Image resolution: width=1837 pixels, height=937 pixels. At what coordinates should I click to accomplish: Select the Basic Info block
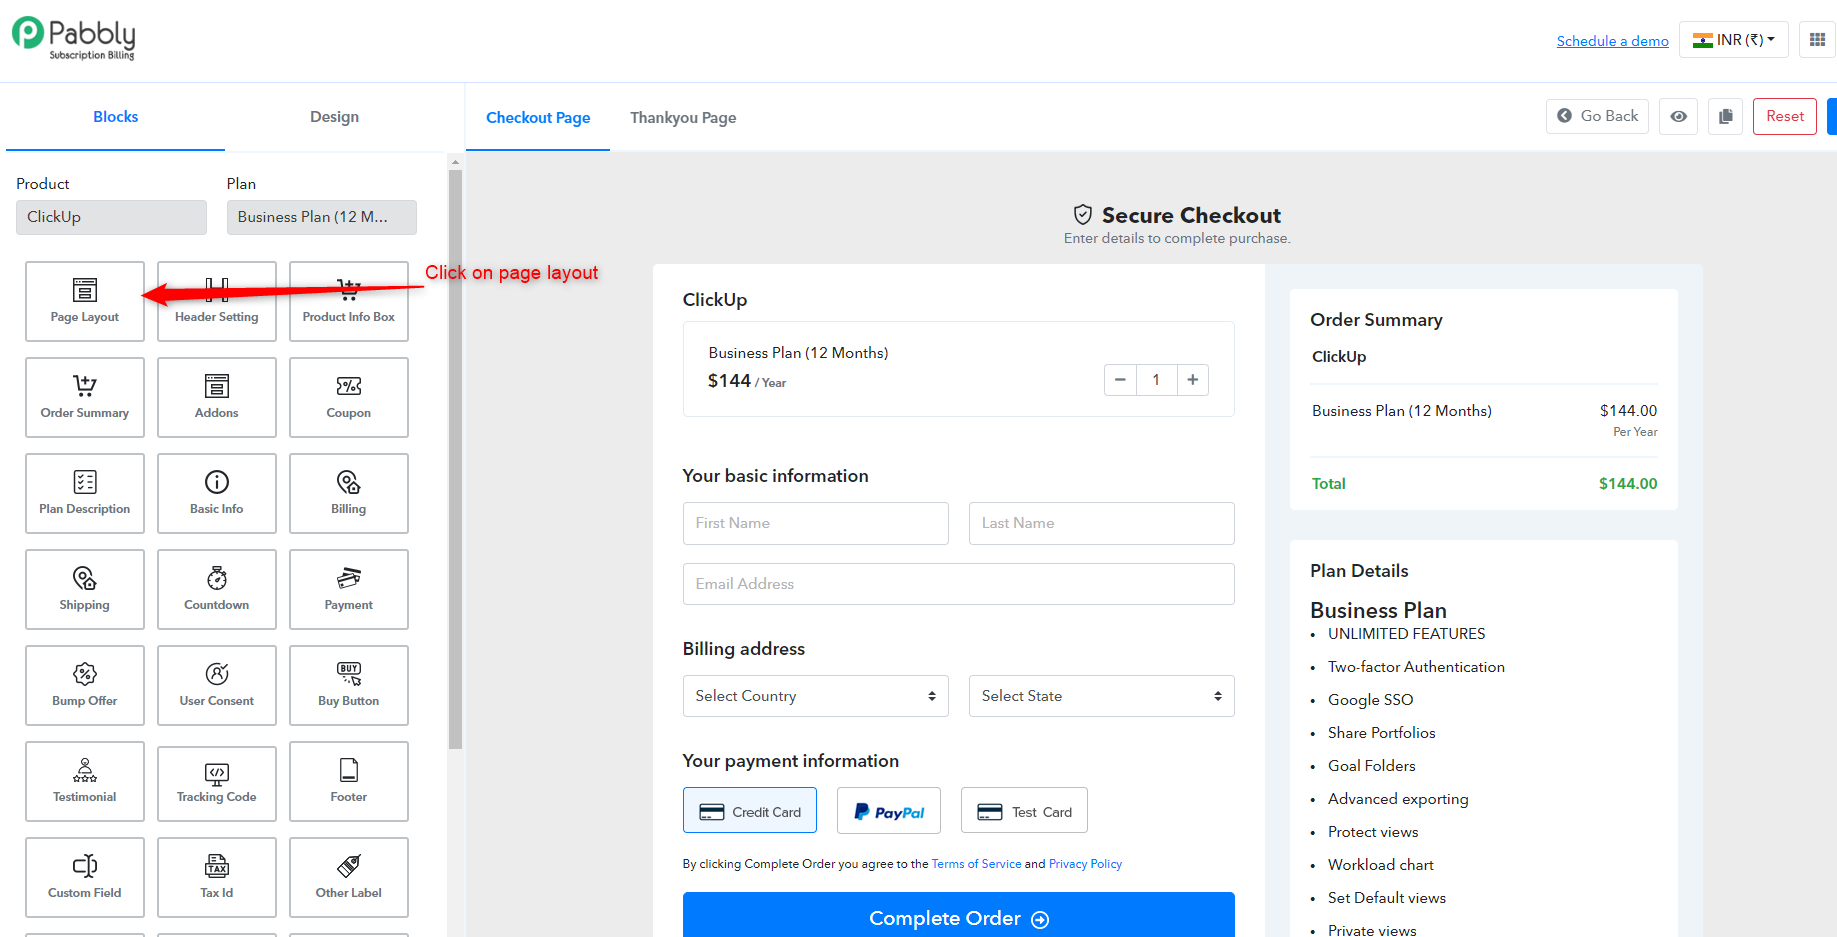[x=217, y=493]
